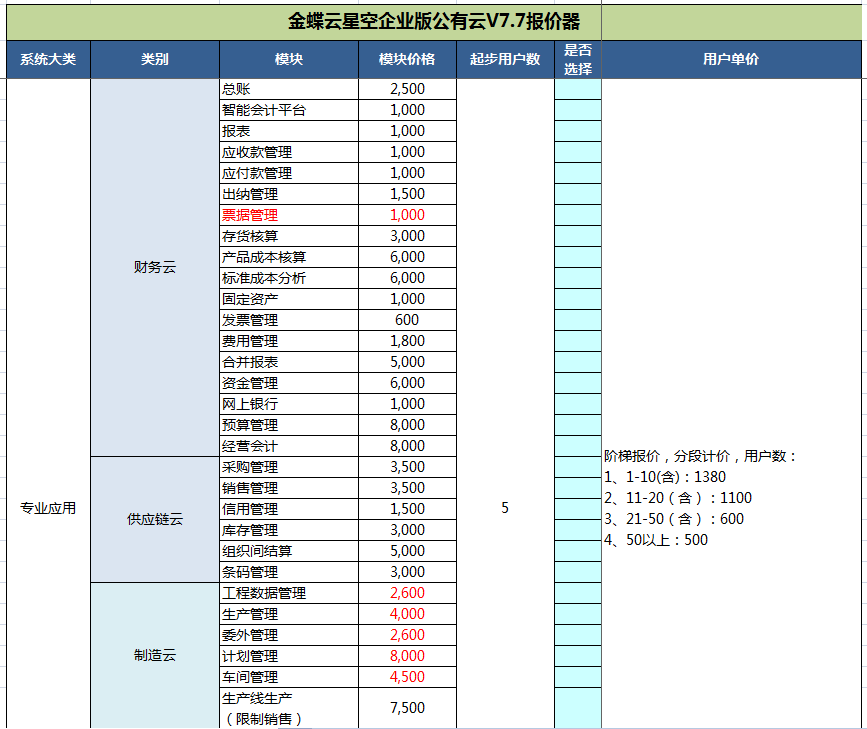Select the 是否选择 header cell
The width and height of the screenshot is (867, 729).
(578, 59)
